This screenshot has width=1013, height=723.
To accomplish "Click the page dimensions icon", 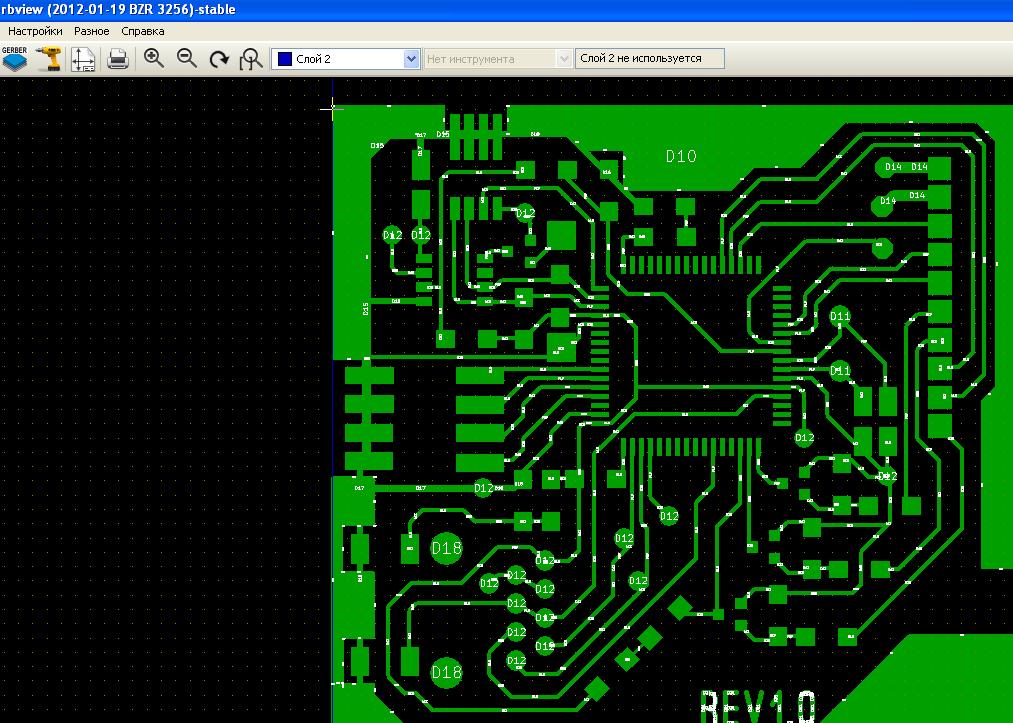I will [x=82, y=58].
